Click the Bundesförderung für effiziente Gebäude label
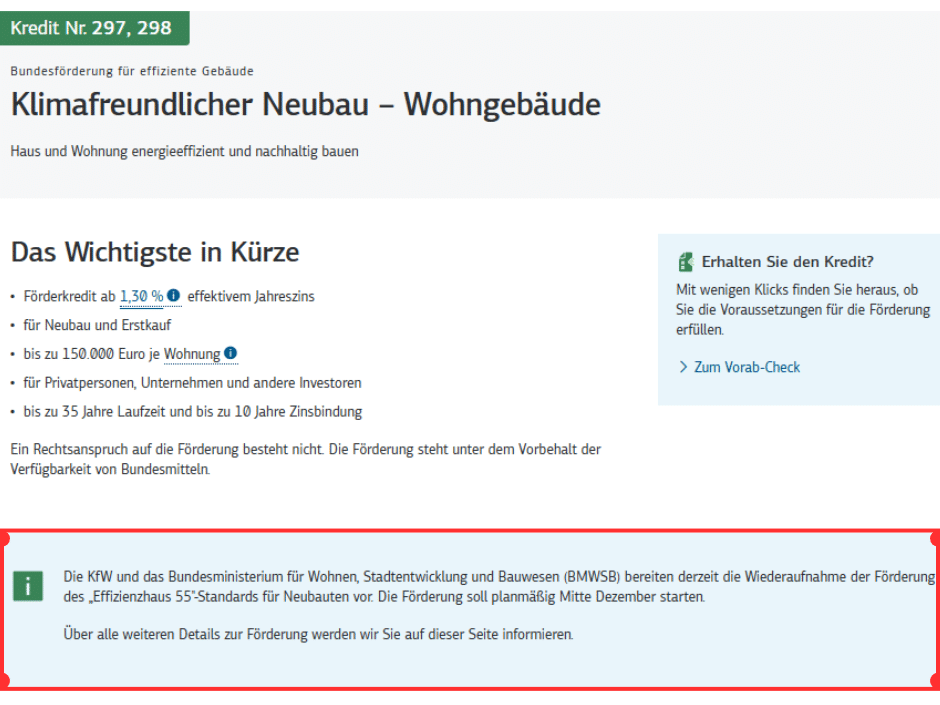Viewport: 940px width, 705px height. [132, 71]
